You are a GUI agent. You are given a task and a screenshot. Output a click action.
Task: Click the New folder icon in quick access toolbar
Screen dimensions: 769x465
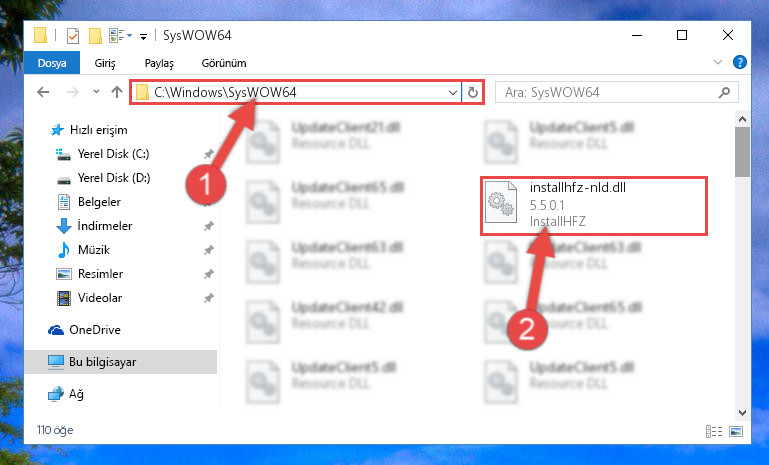tap(95, 36)
